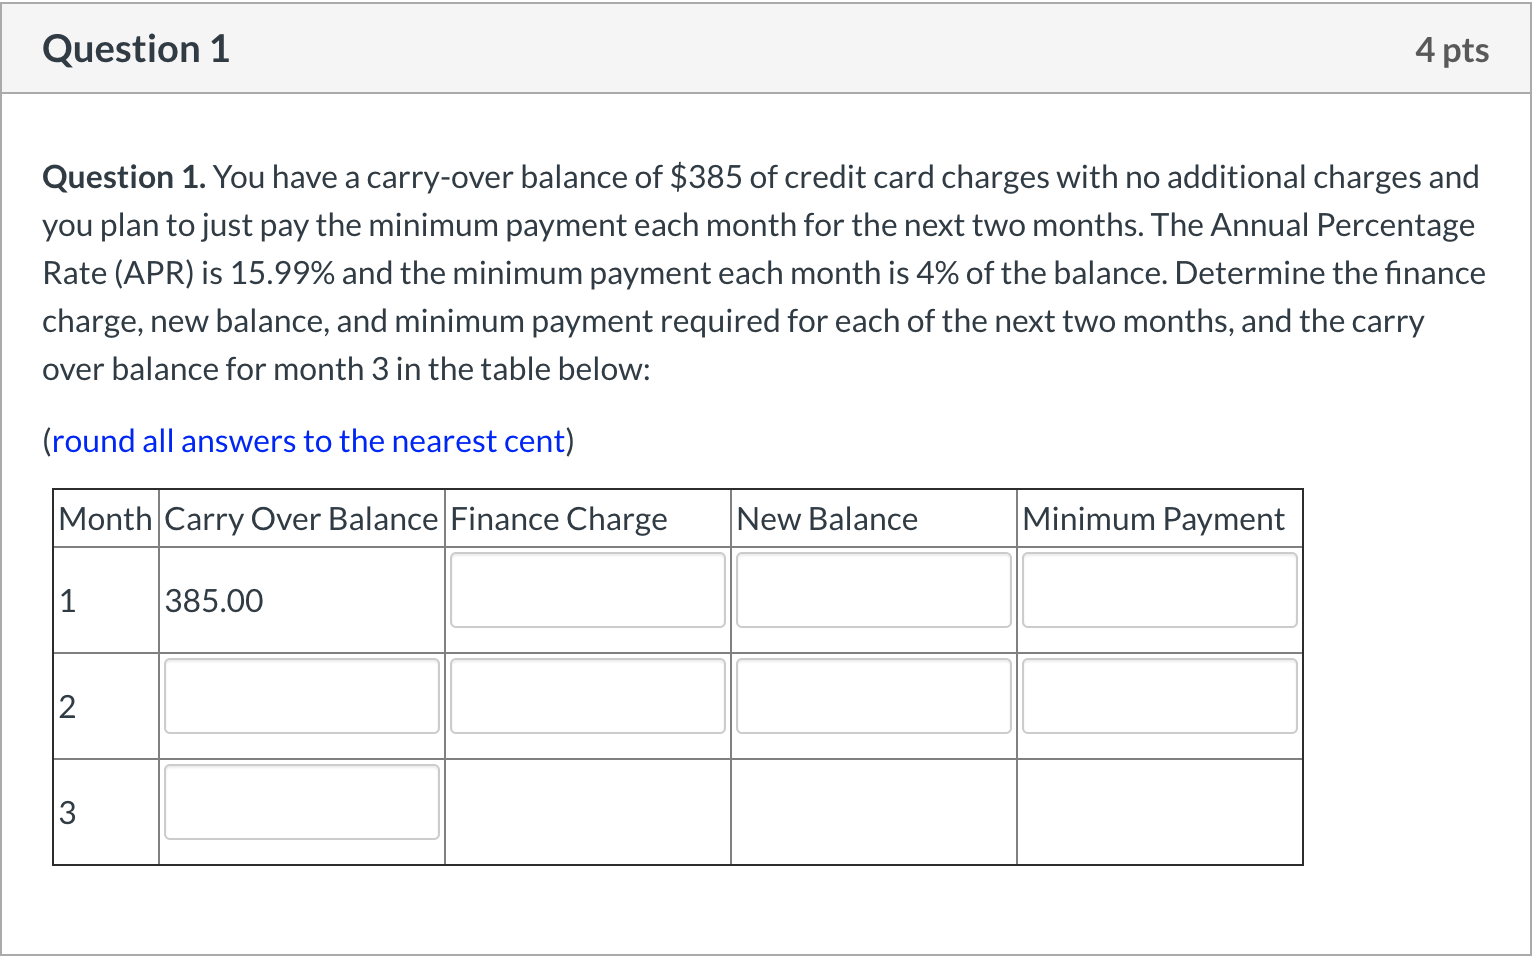Click the Carry Over Balance column header
Screen dimensions: 1536x956
click(x=301, y=518)
